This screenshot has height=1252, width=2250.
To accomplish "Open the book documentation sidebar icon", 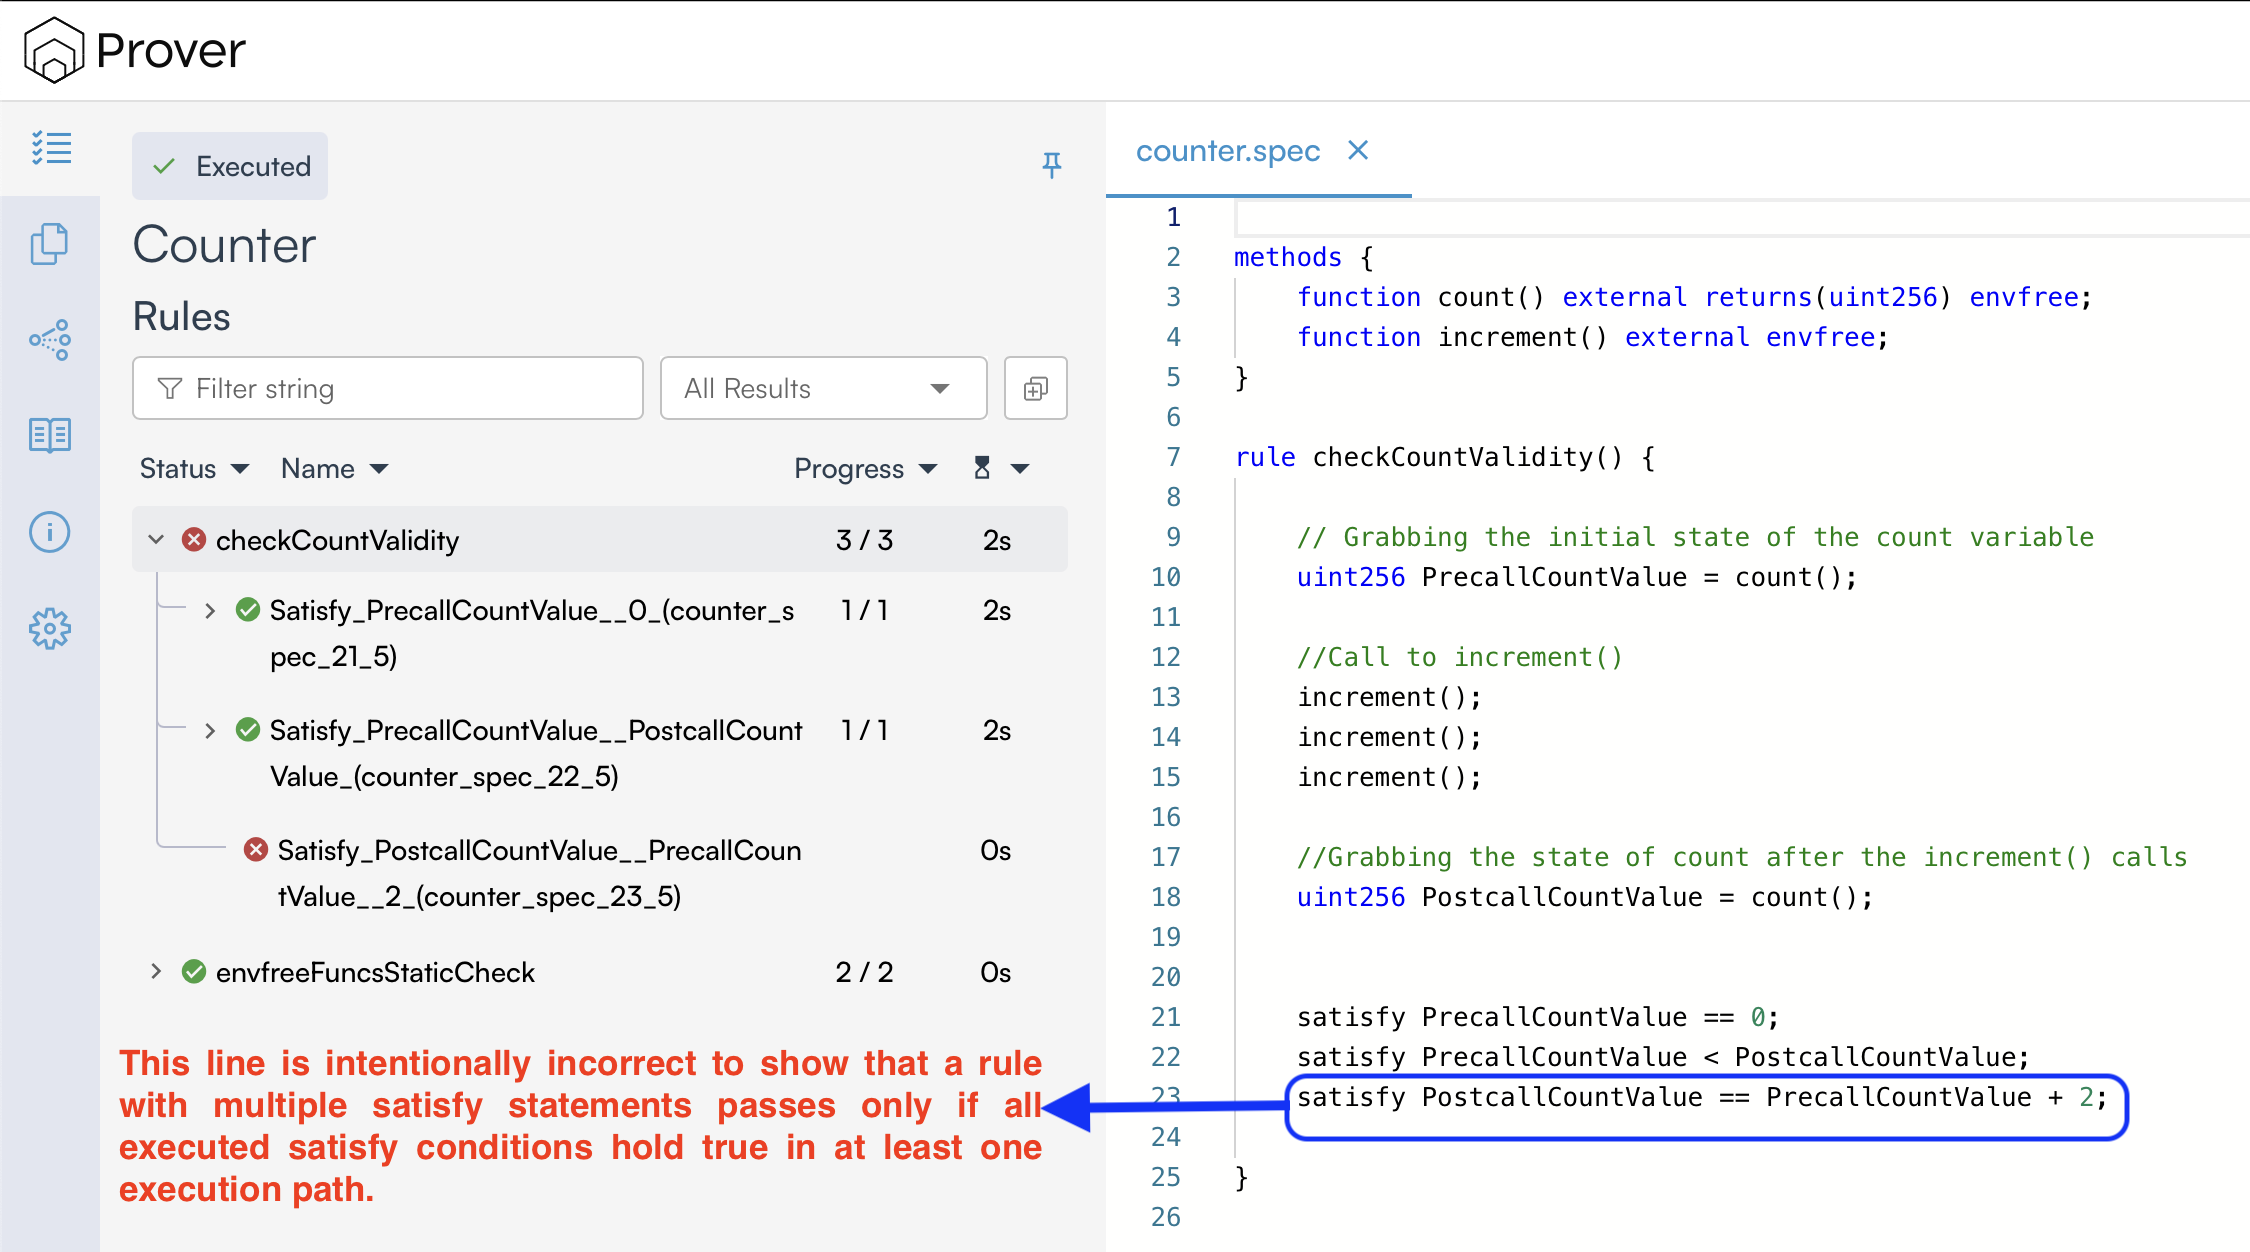I will click(49, 435).
